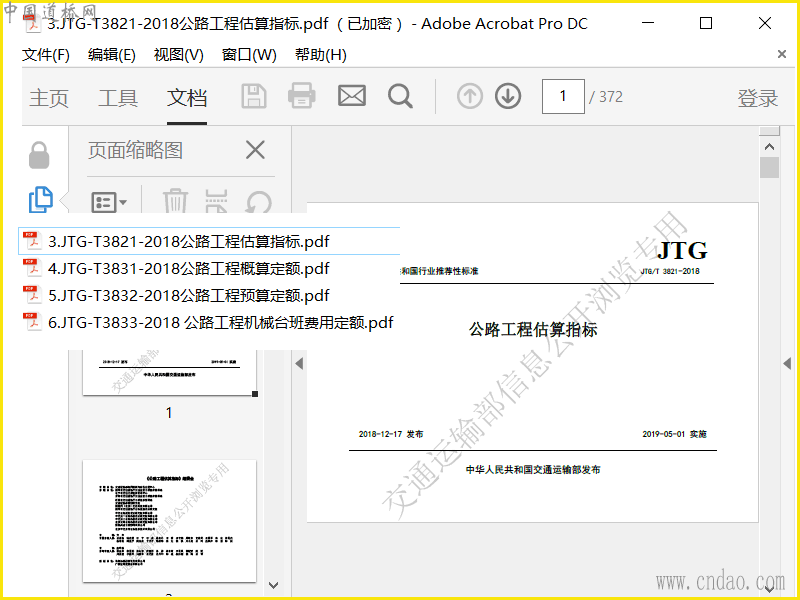Viewport: 800px width, 600px height.
Task: Open the 视图(V) menu
Action: [x=179, y=55]
